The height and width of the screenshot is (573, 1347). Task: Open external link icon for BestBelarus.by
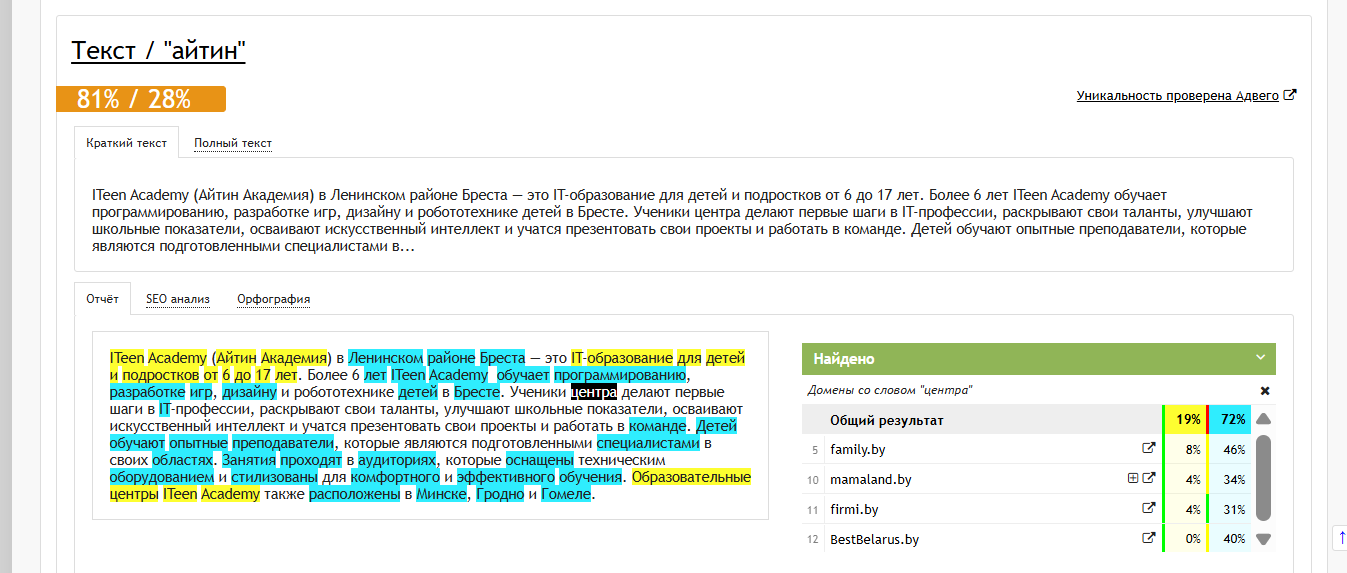(1149, 539)
